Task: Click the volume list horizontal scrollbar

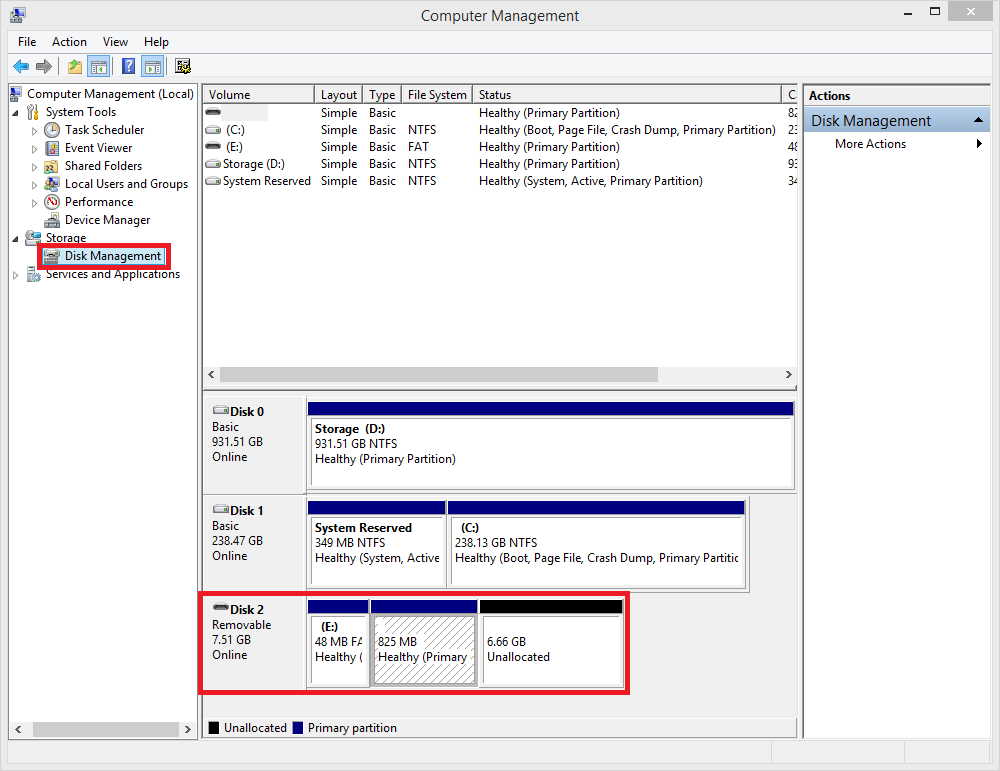Action: (x=439, y=374)
